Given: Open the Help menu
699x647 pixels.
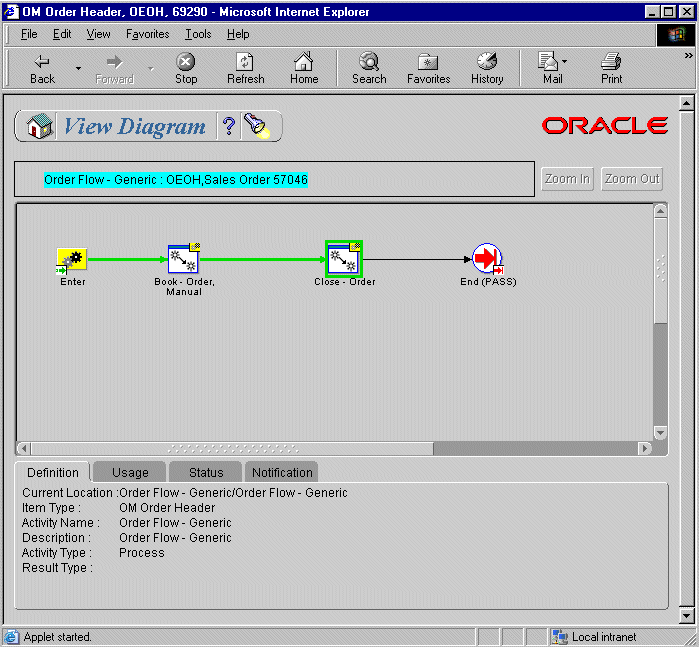Looking at the screenshot, I should pyautogui.click(x=238, y=34).
